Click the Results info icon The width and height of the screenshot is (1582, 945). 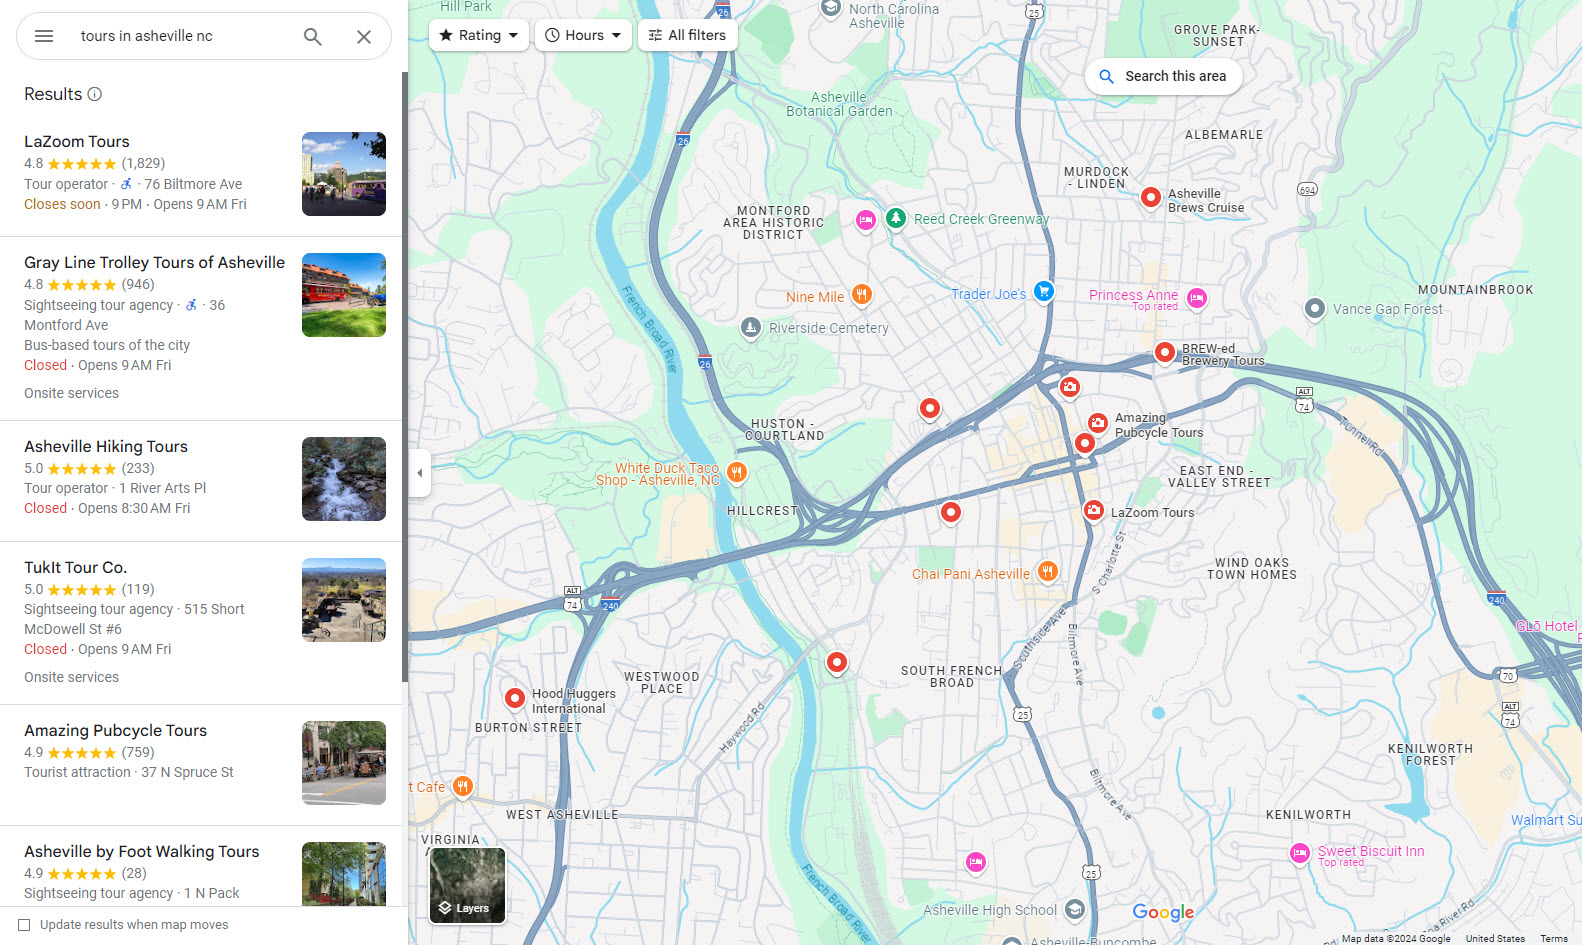95,94
